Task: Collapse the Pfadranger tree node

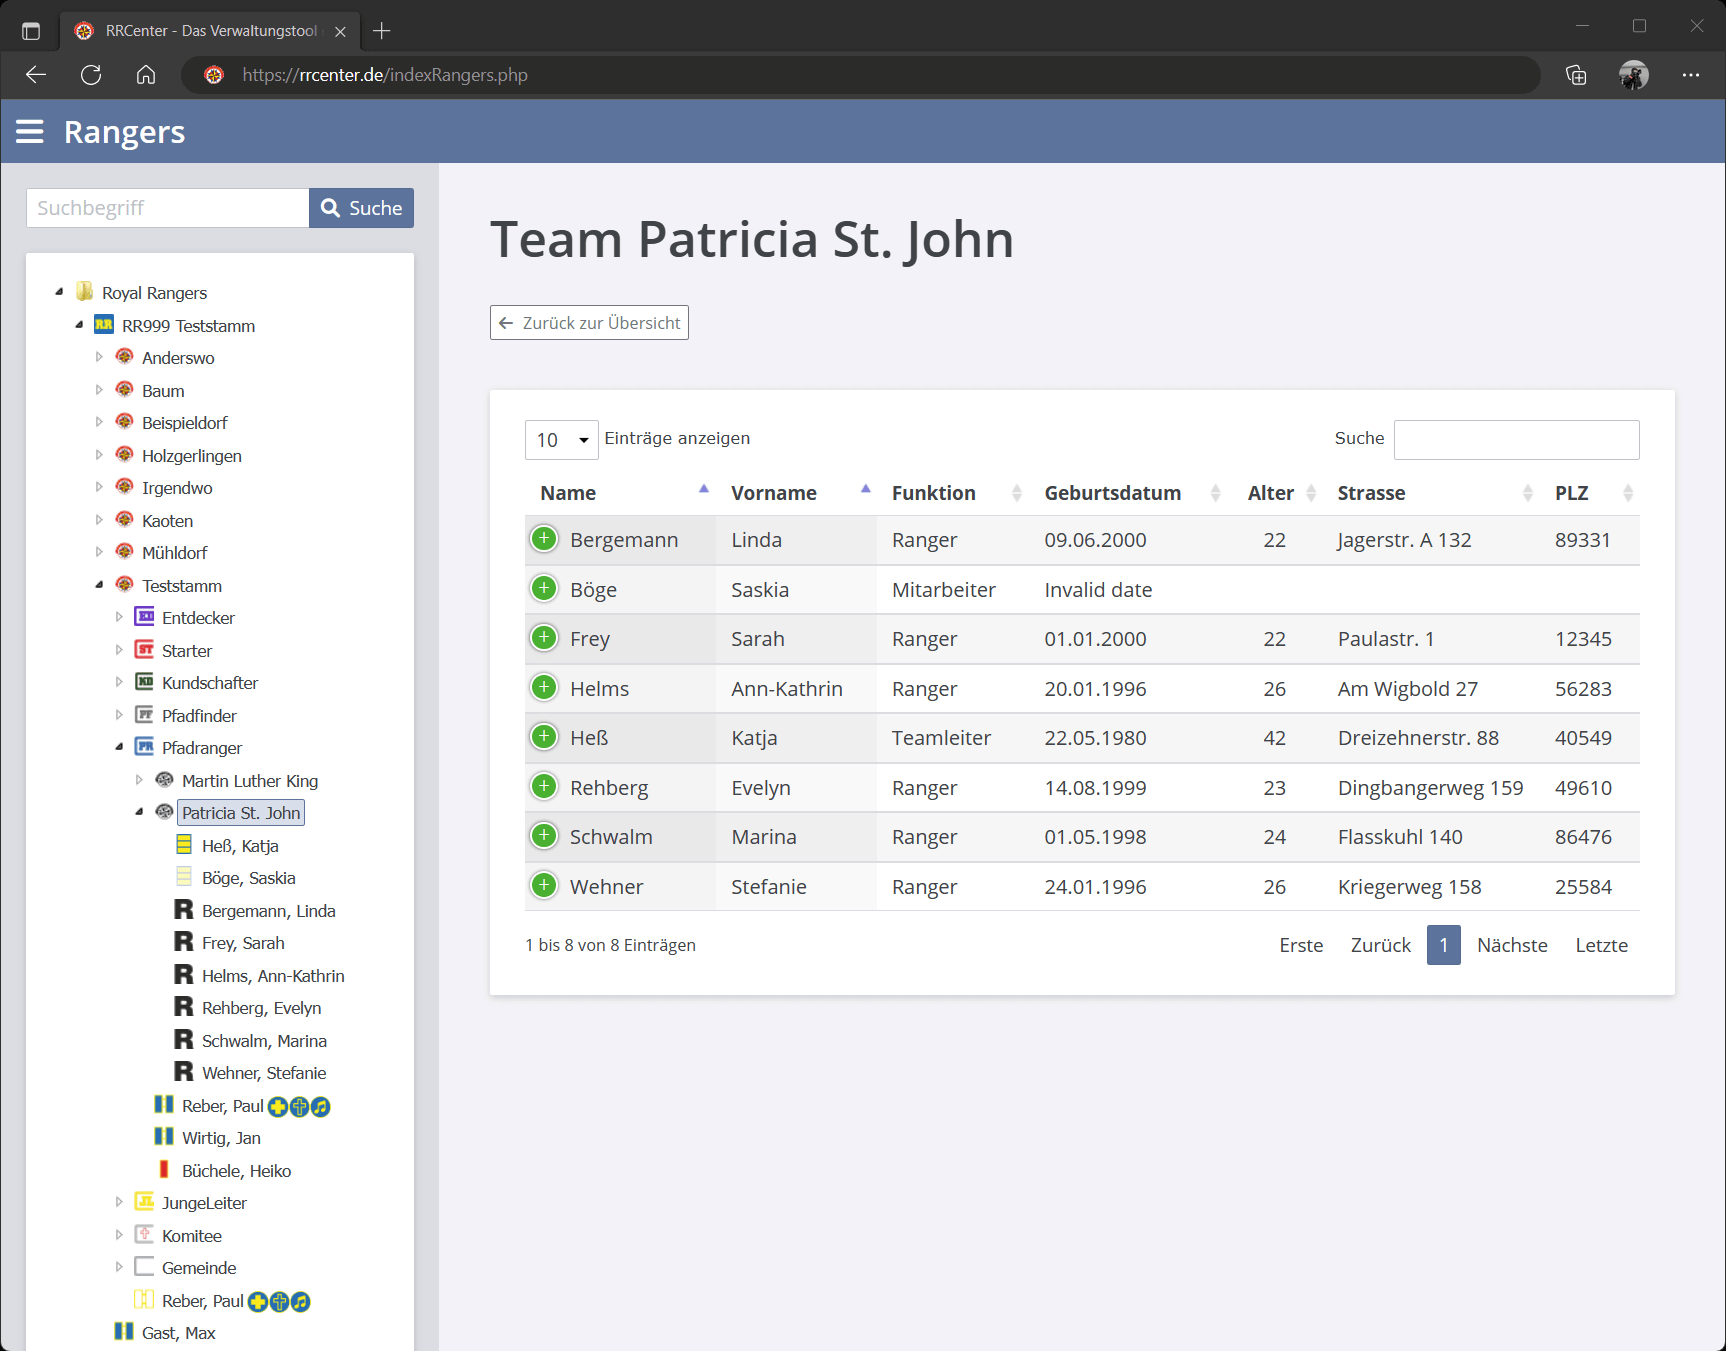Action: 119,747
